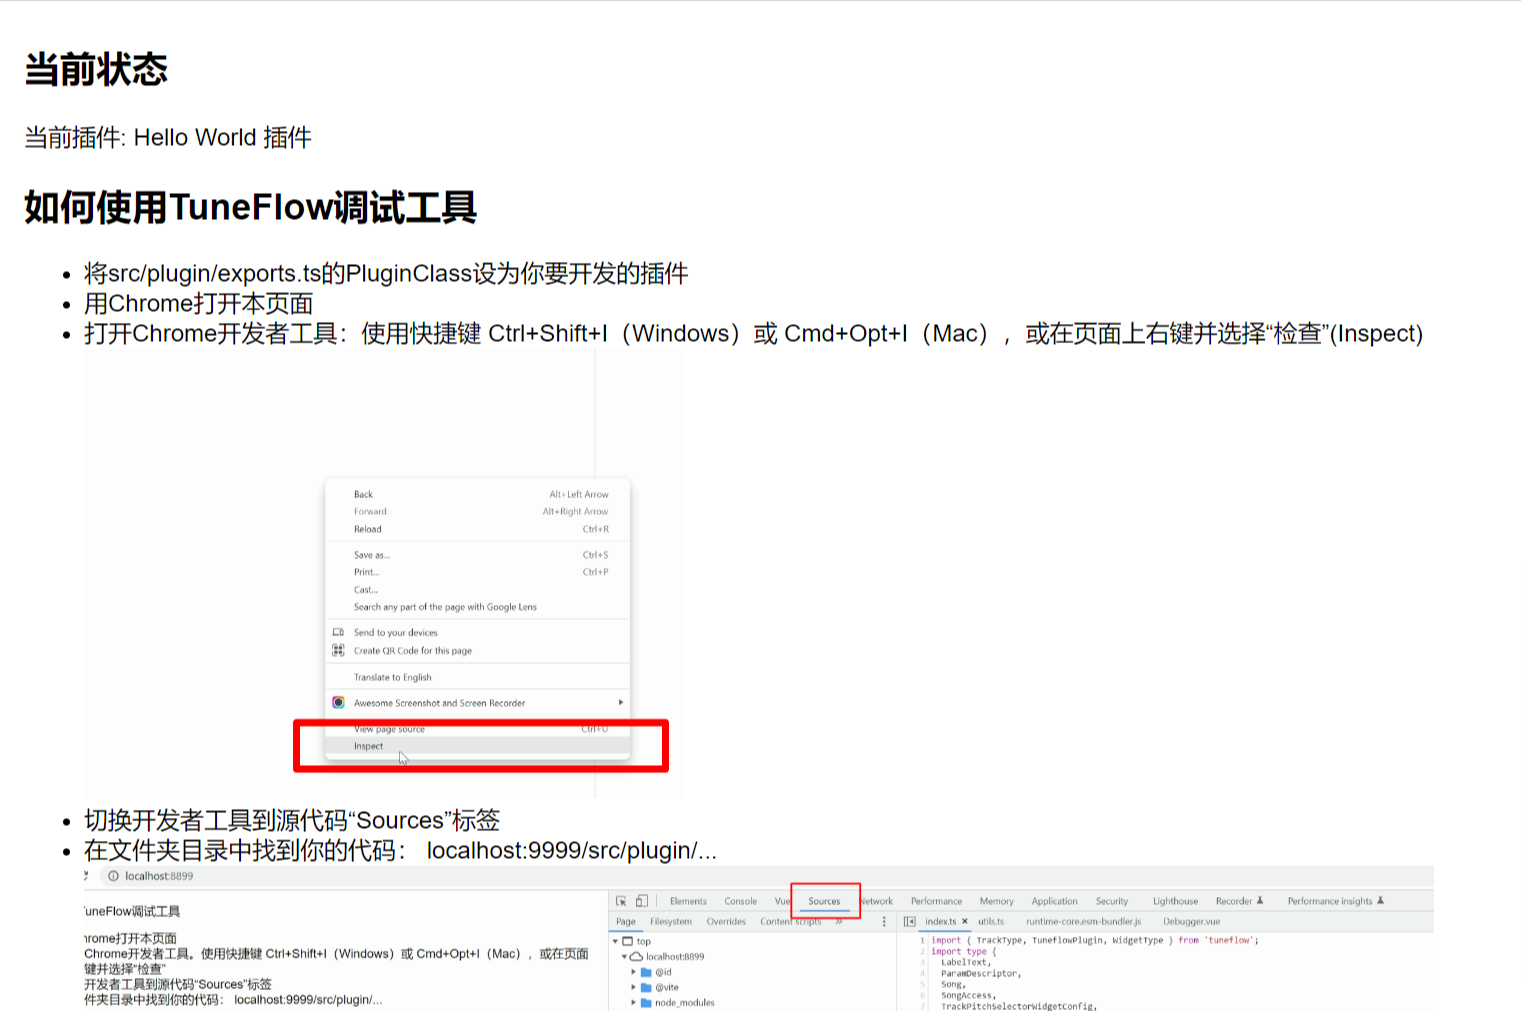Switch to the Memory tab
The width and height of the screenshot is (1521, 1011).
click(996, 901)
